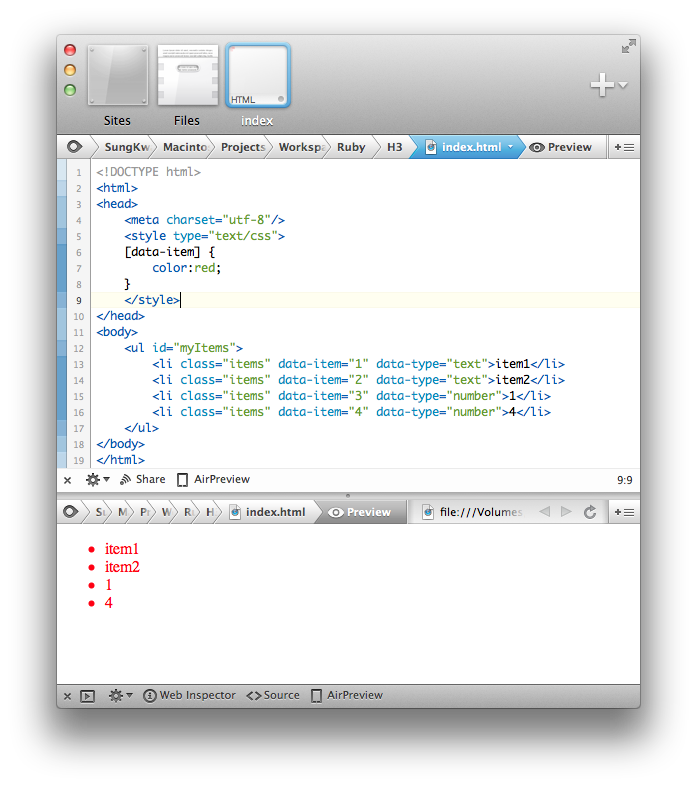Click line number 9 in the gutter

(79, 301)
